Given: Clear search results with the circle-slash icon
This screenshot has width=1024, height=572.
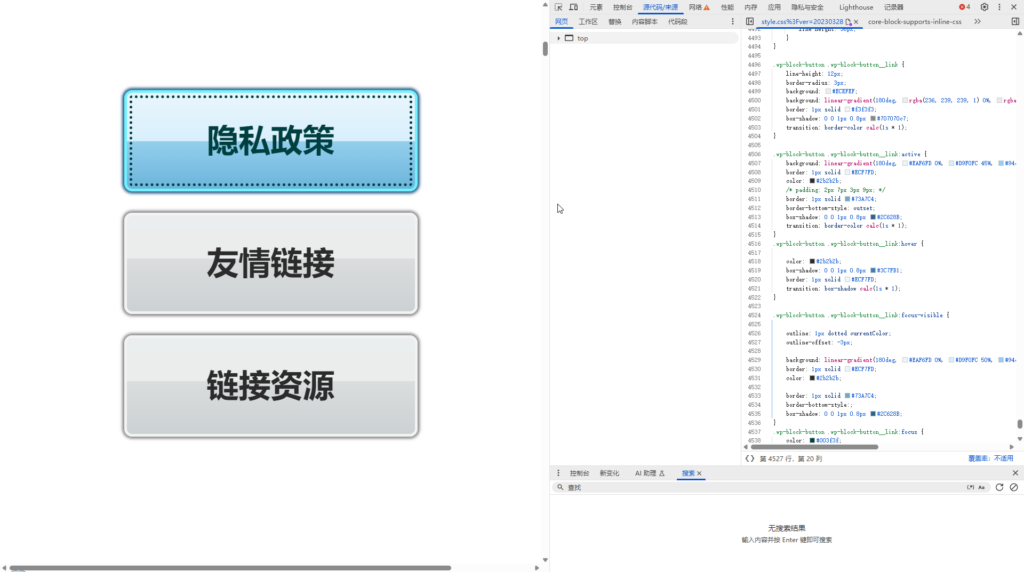Looking at the screenshot, I should [1014, 487].
